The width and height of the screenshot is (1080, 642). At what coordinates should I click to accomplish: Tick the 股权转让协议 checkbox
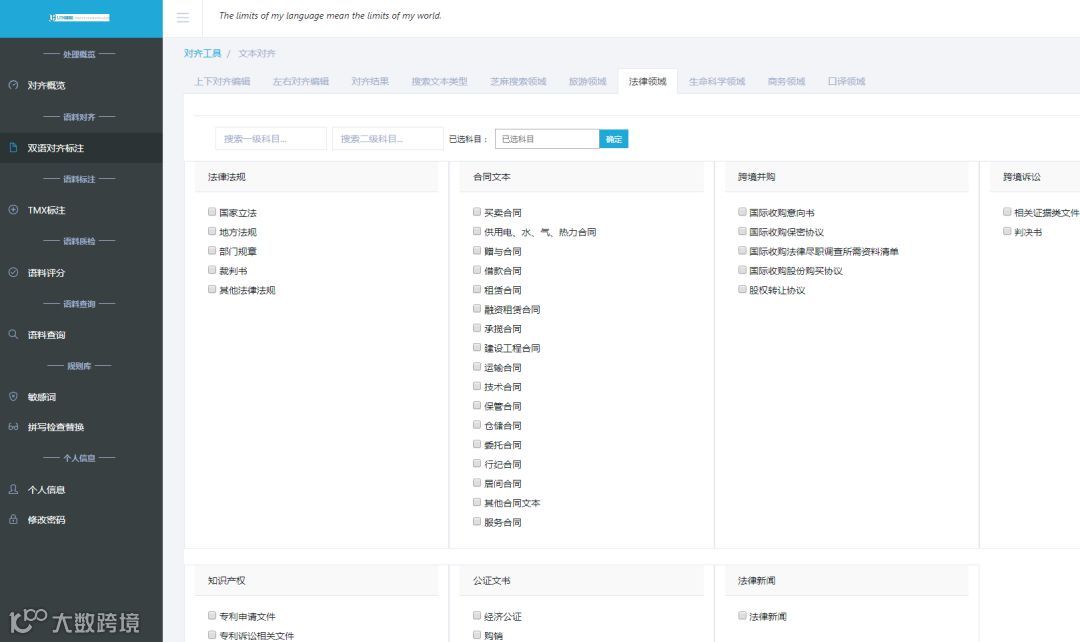click(x=742, y=289)
